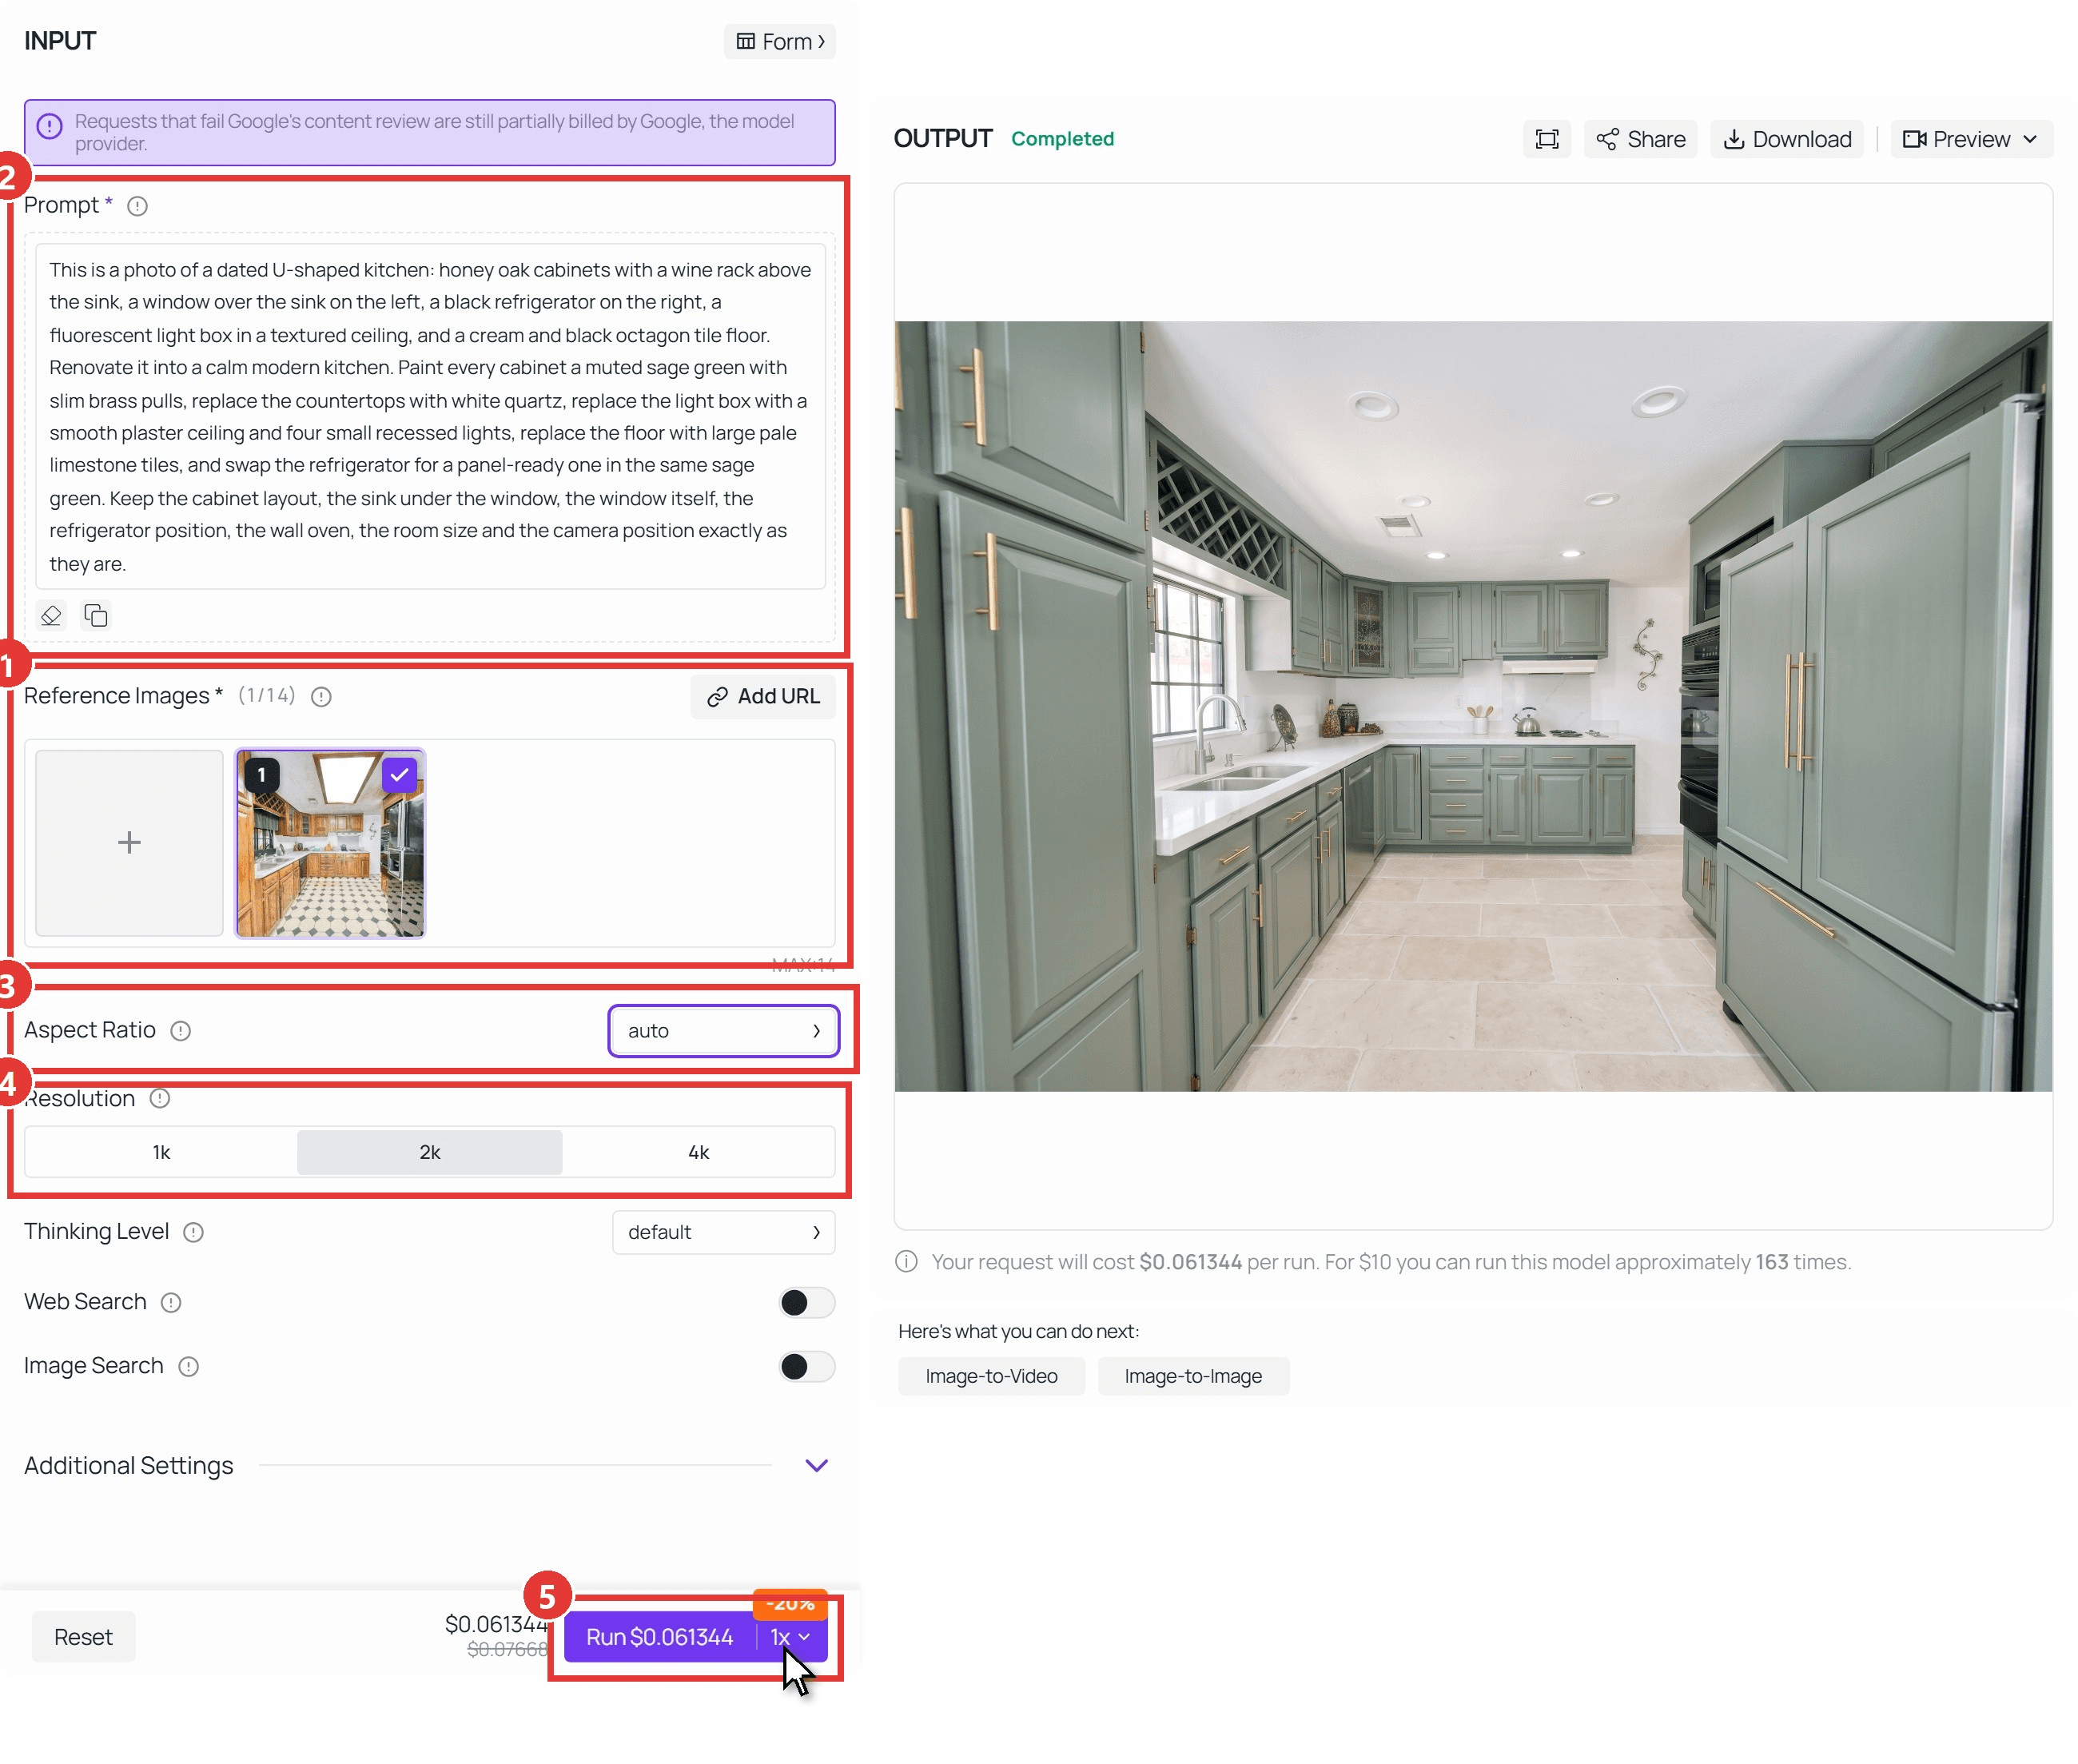2078x1764 pixels.
Task: Click the Completed status label
Action: [x=1062, y=139]
